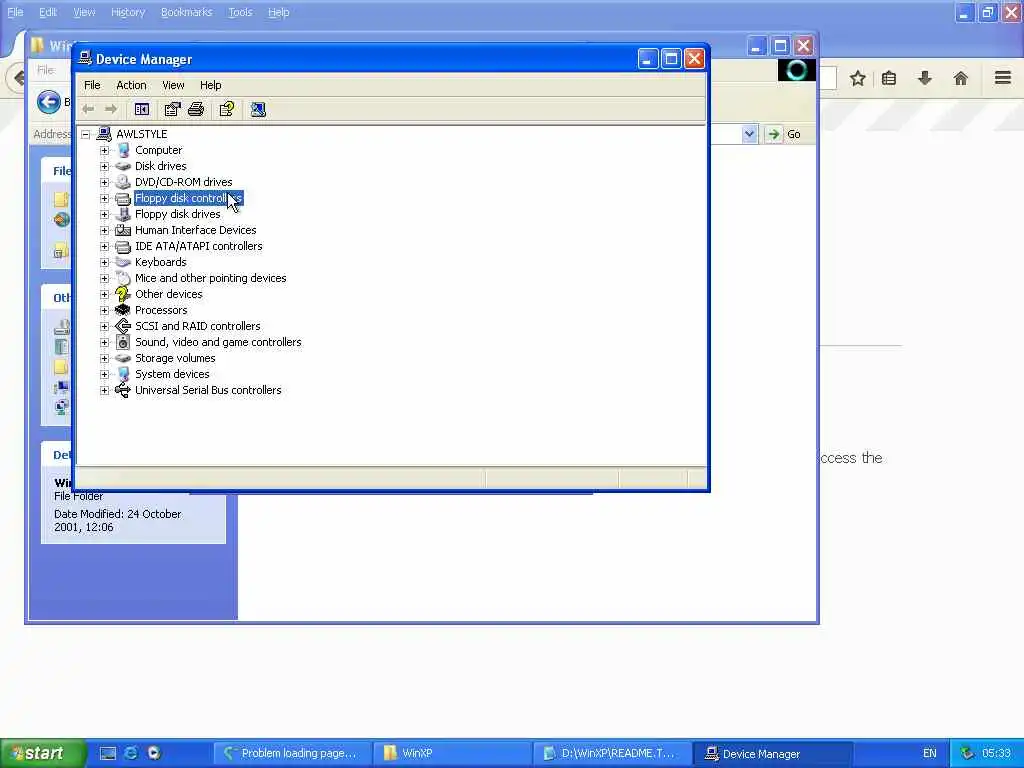
Task: Click the Help icon in Device Manager toolbar
Action: 227,110
